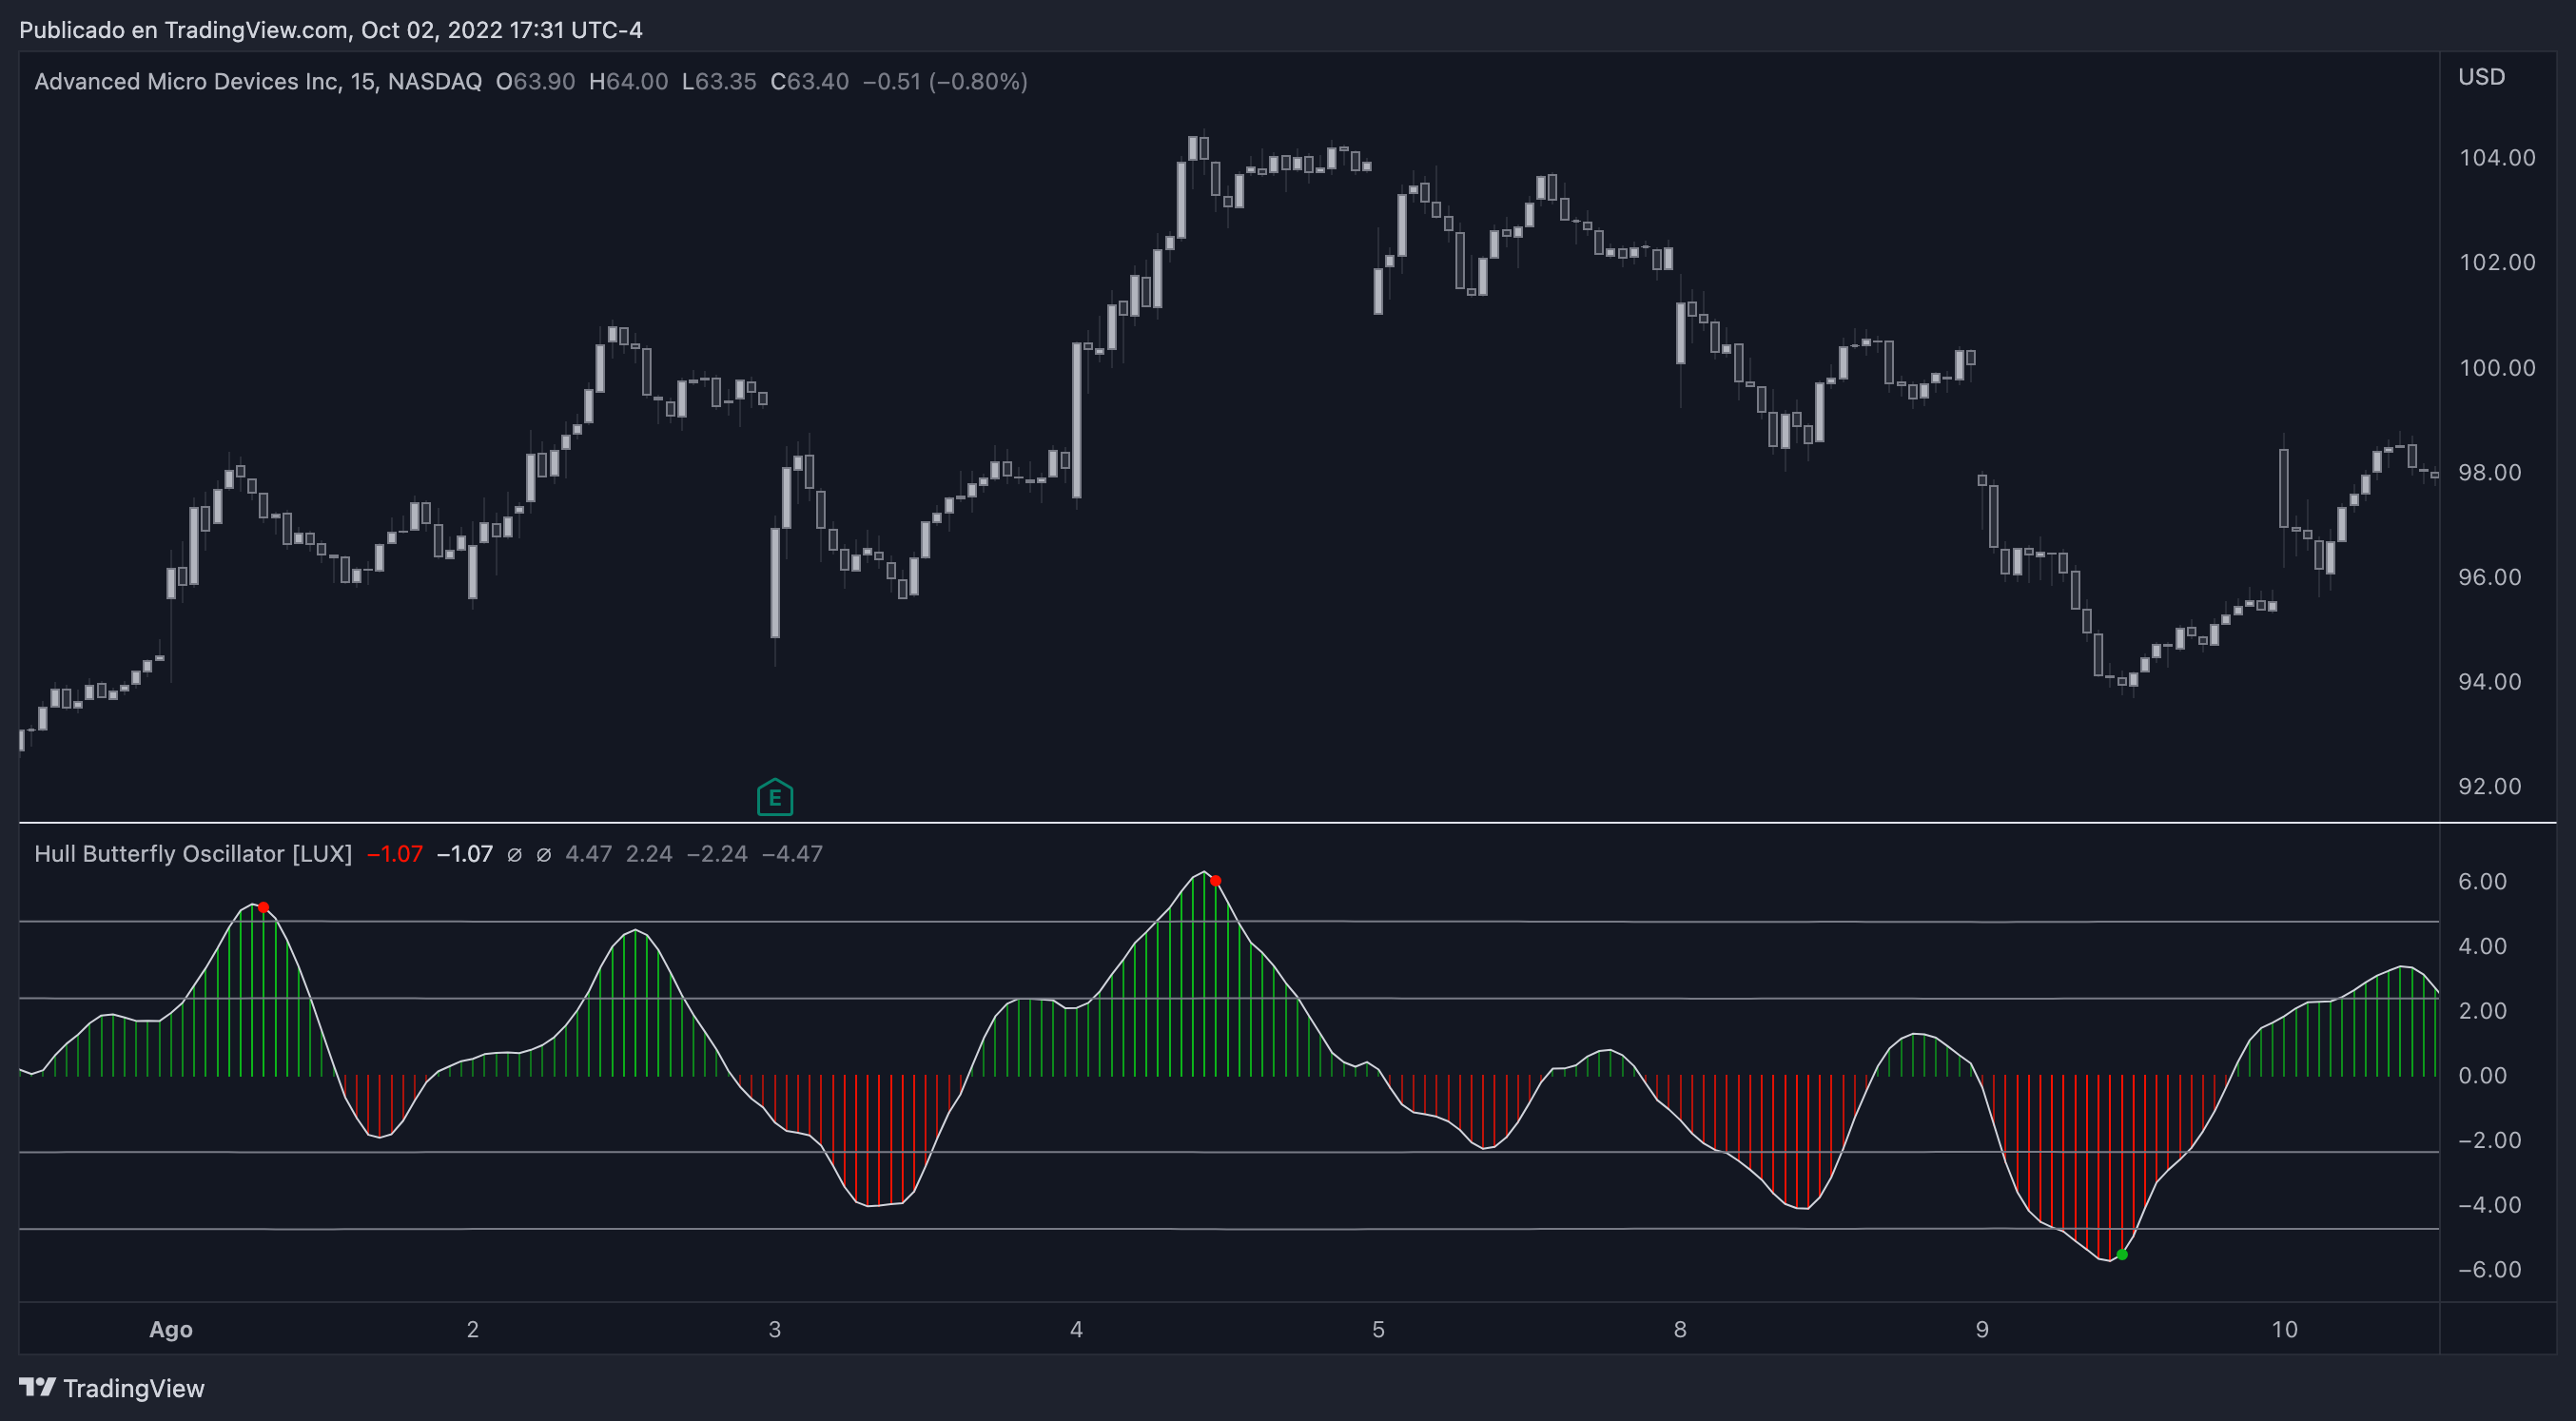This screenshot has width=2576, height=1421.
Task: Click the oscillator 2.00 axis label
Action: [2482, 1011]
